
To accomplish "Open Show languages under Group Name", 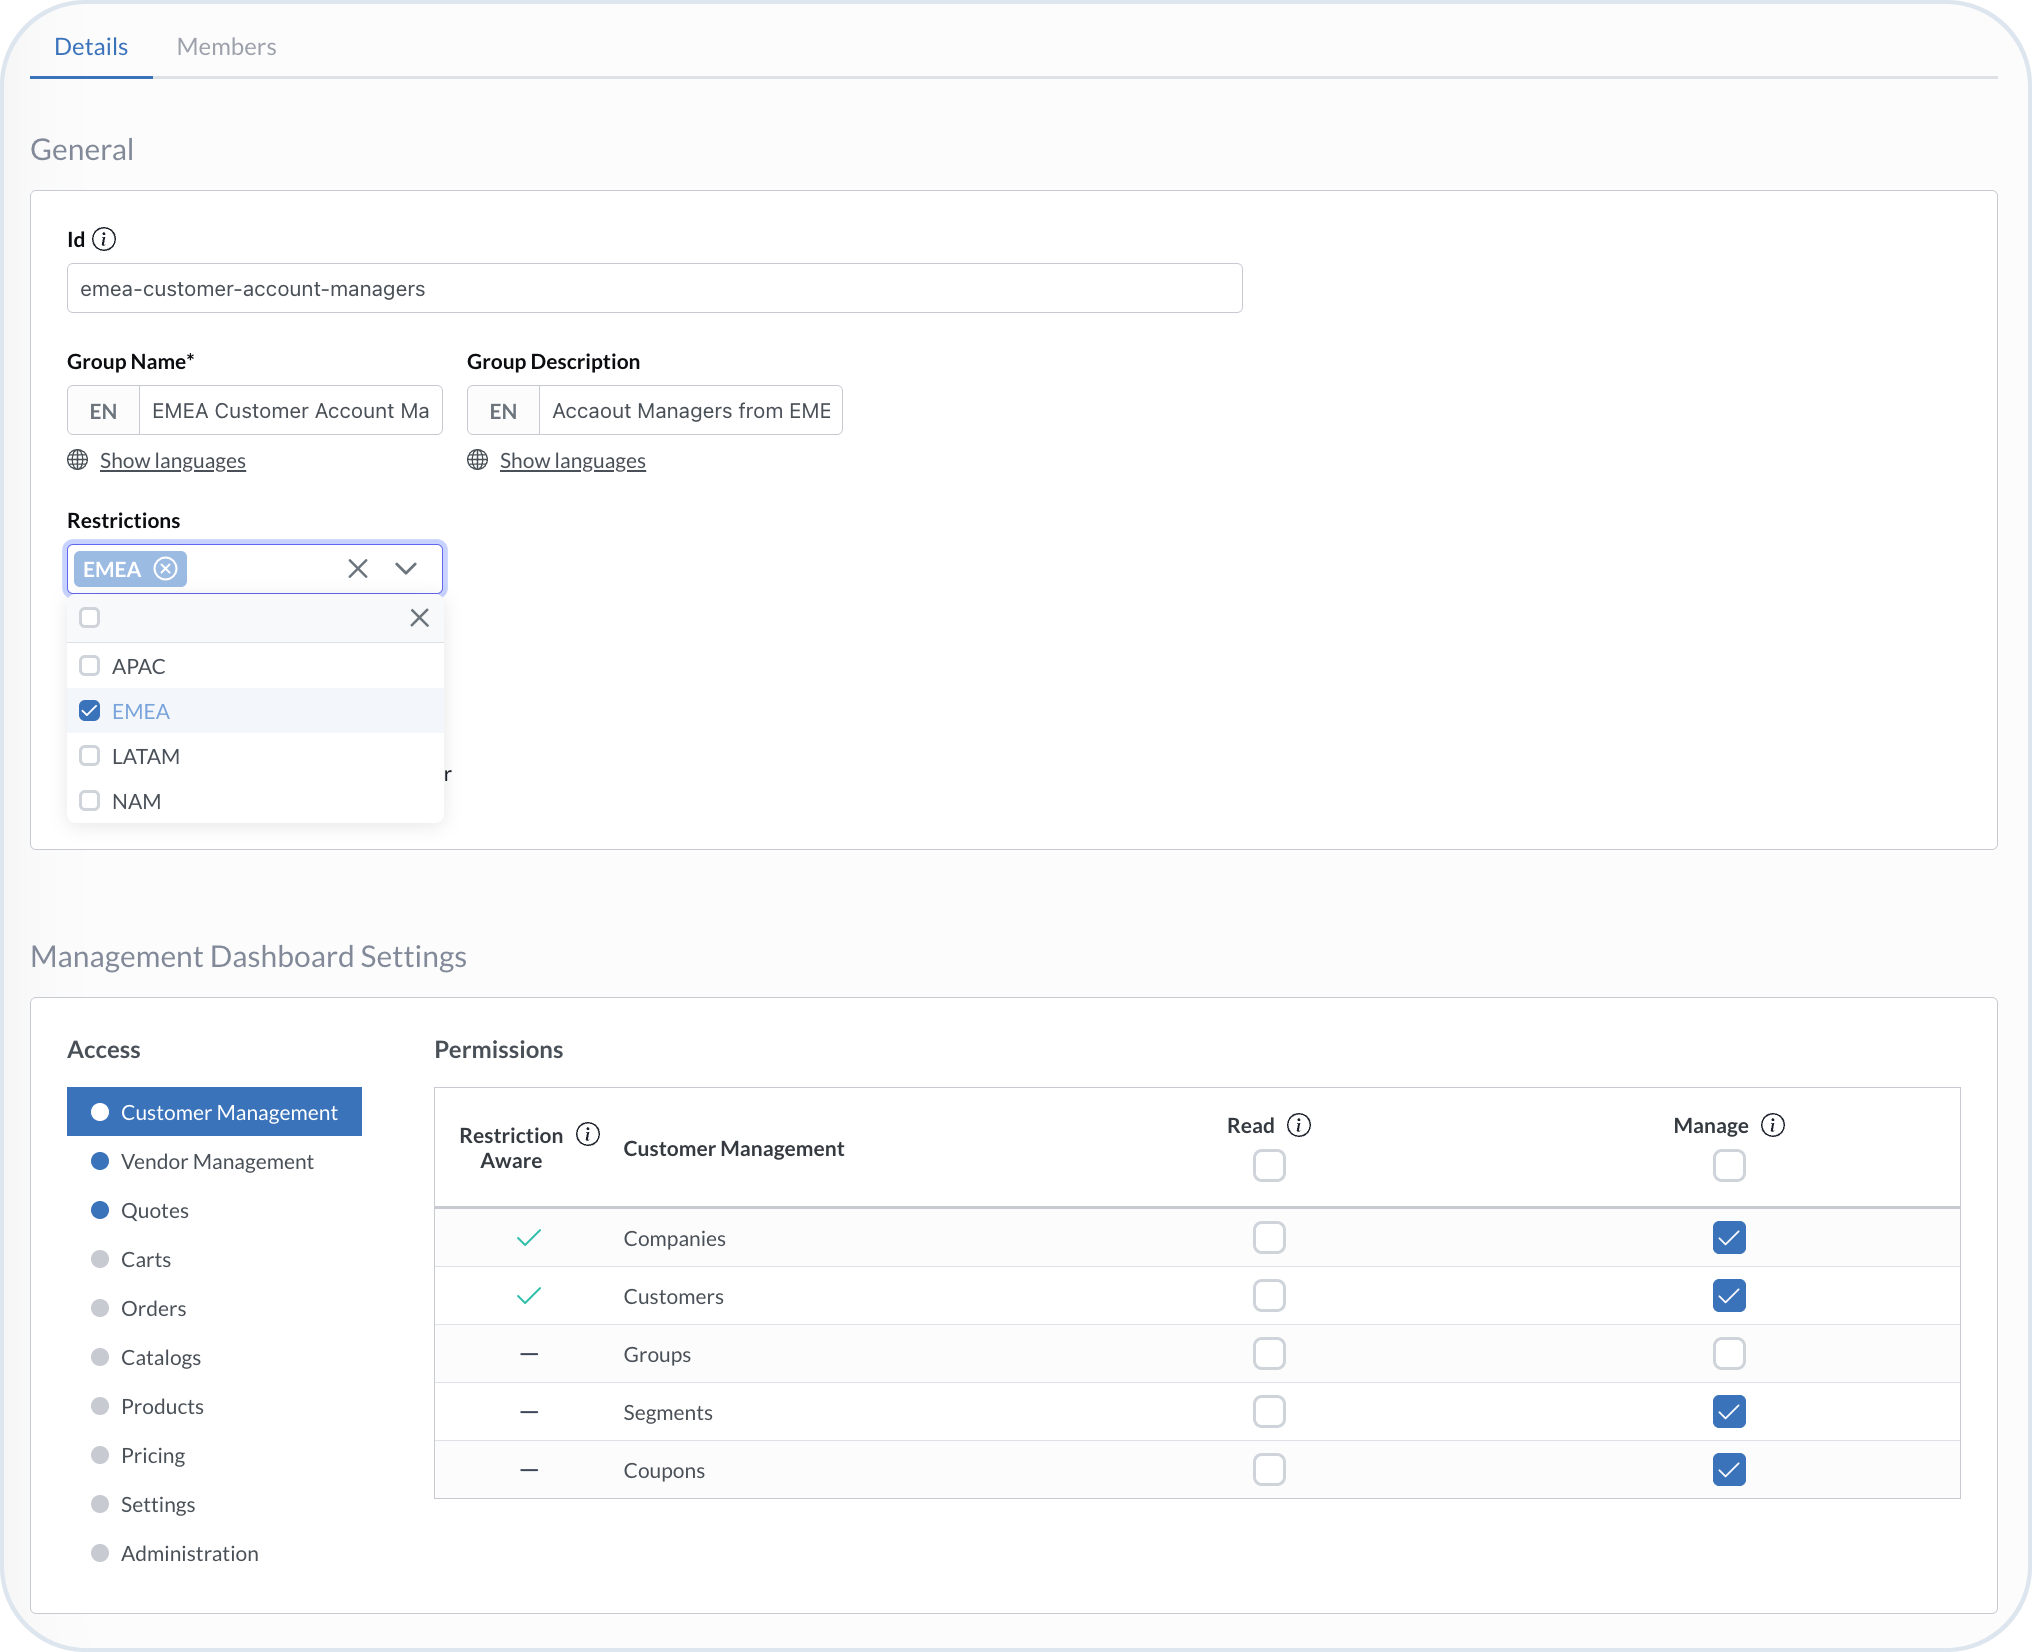I will click(172, 460).
